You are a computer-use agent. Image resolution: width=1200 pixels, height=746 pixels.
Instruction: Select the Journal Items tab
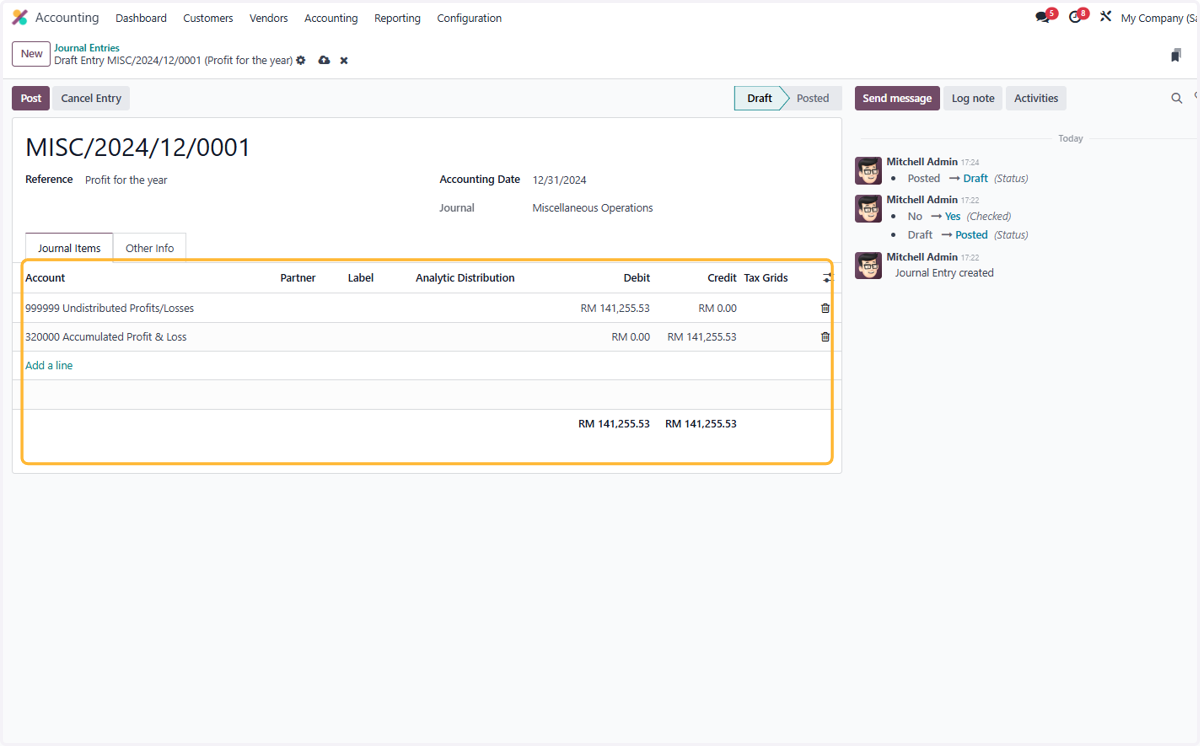69,248
